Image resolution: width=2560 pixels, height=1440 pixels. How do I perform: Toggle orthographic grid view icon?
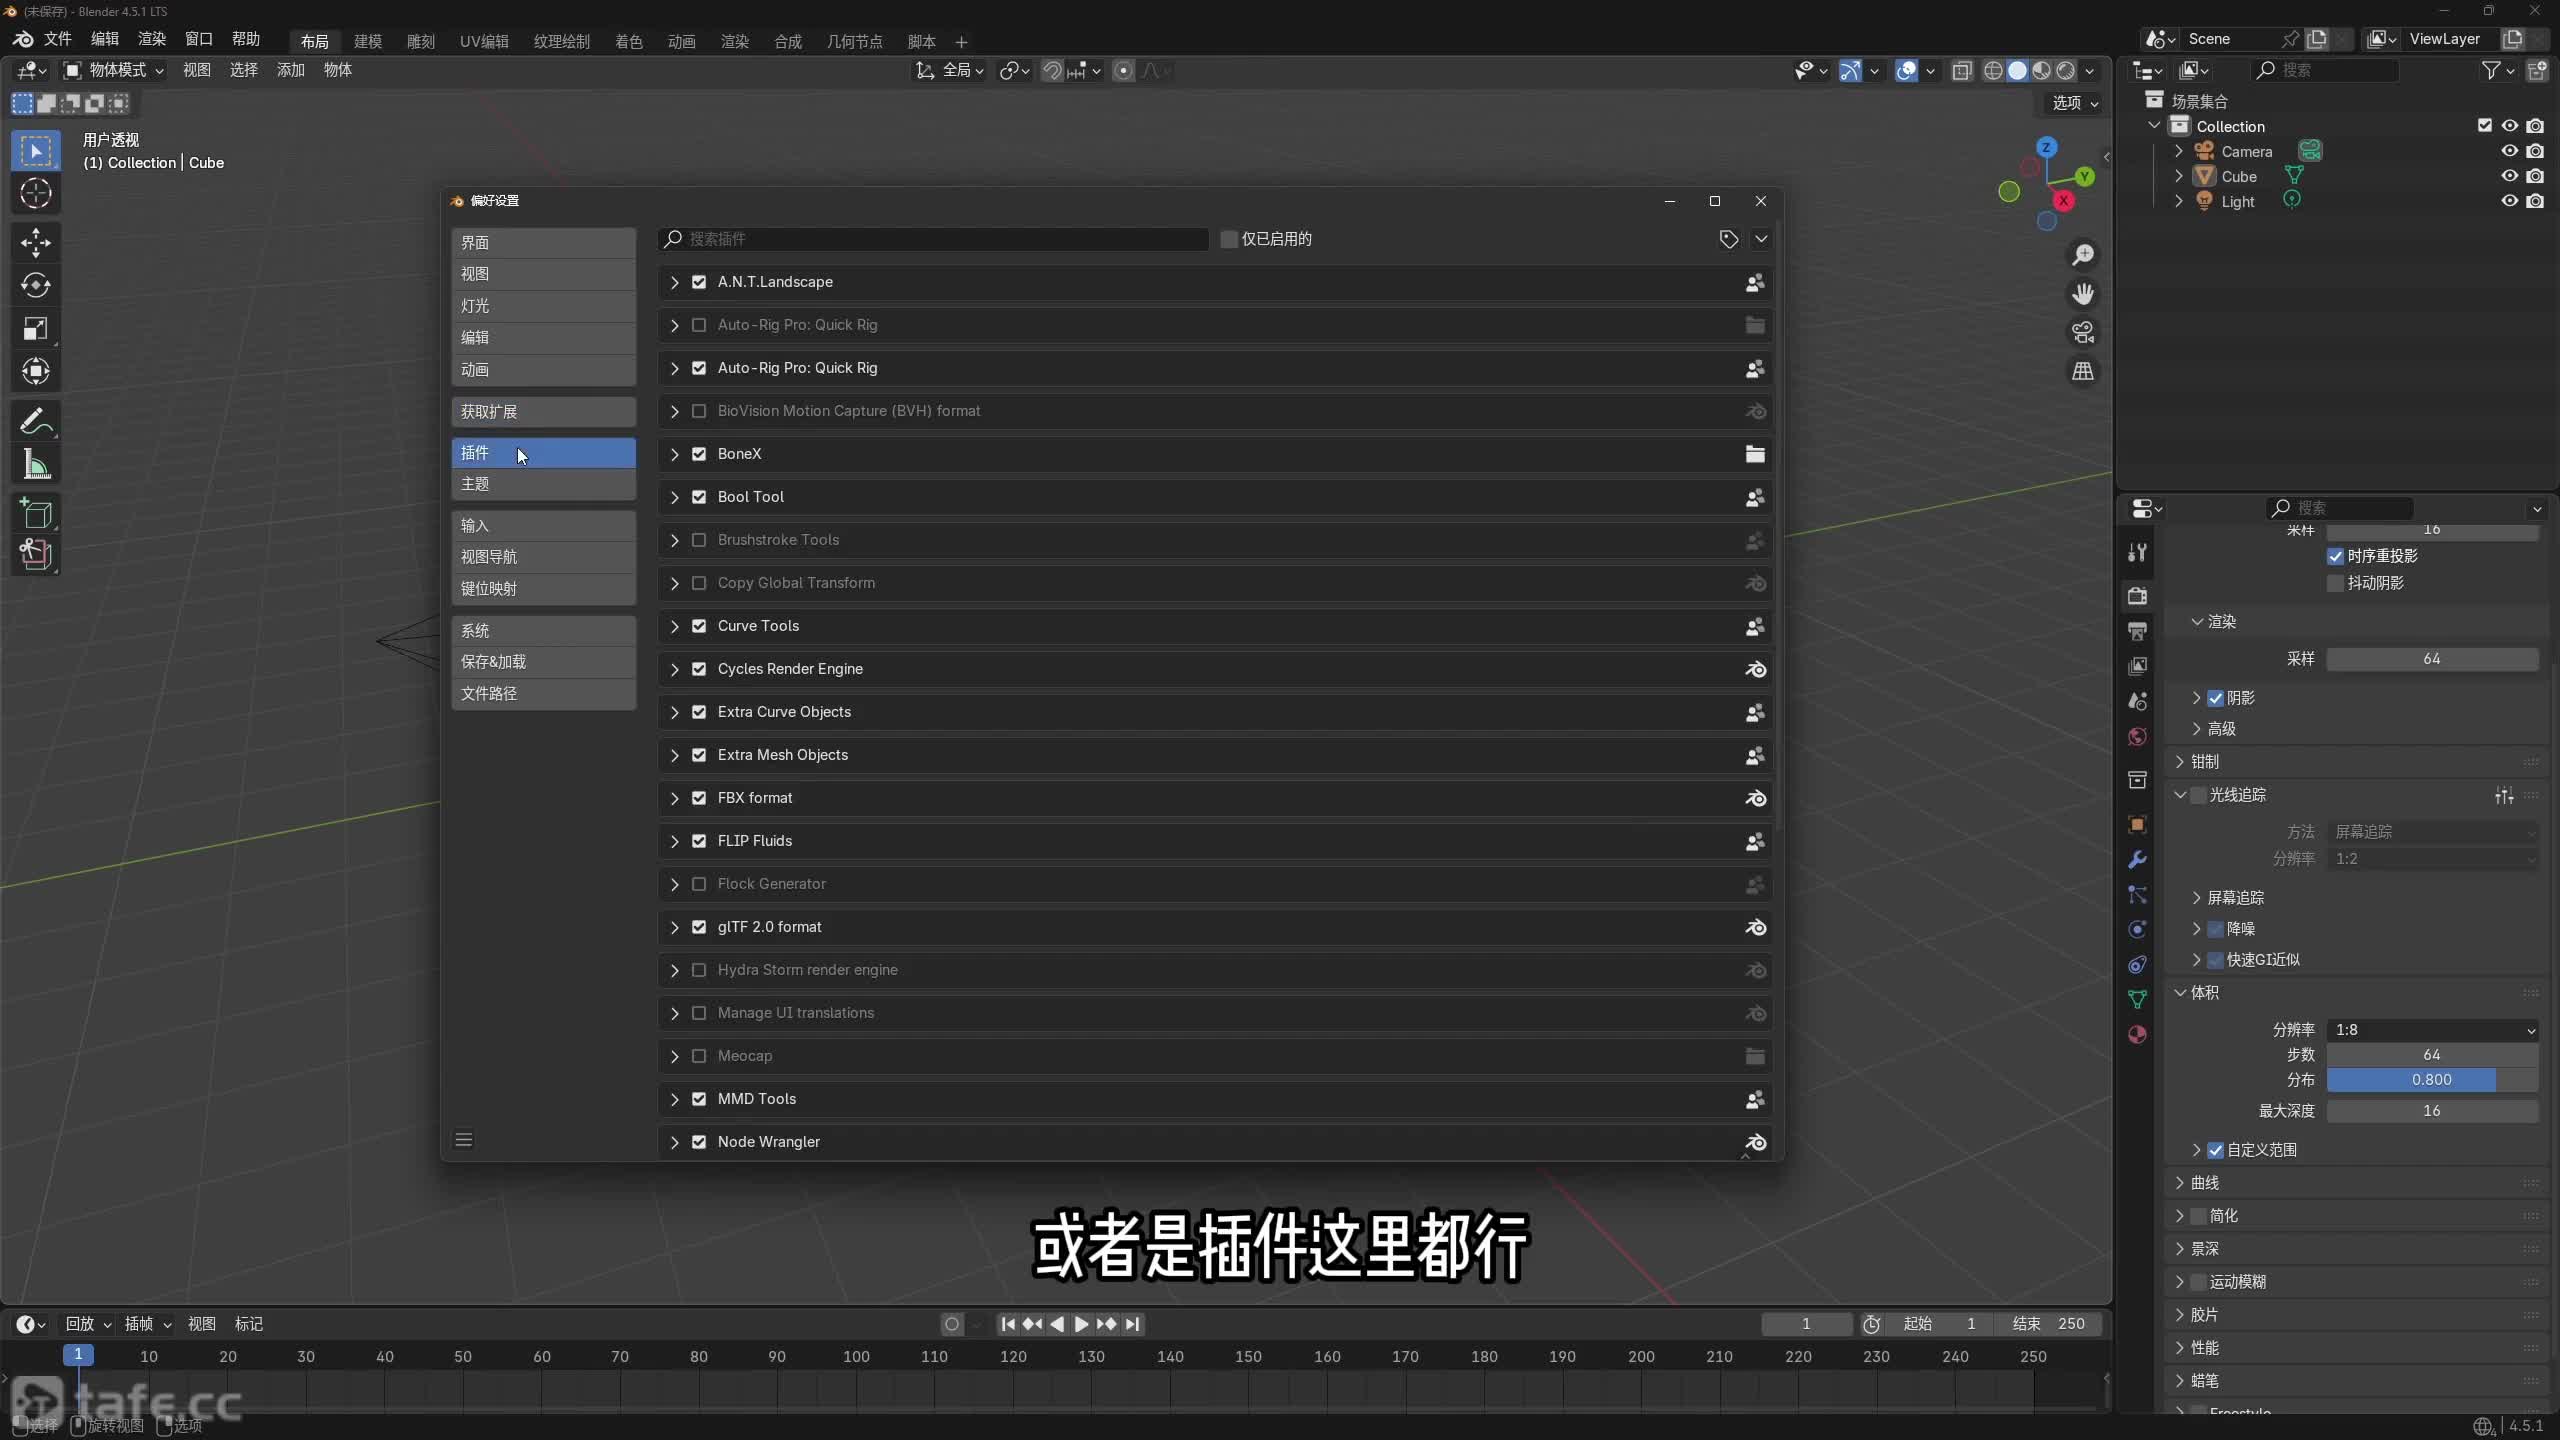pos(2083,371)
